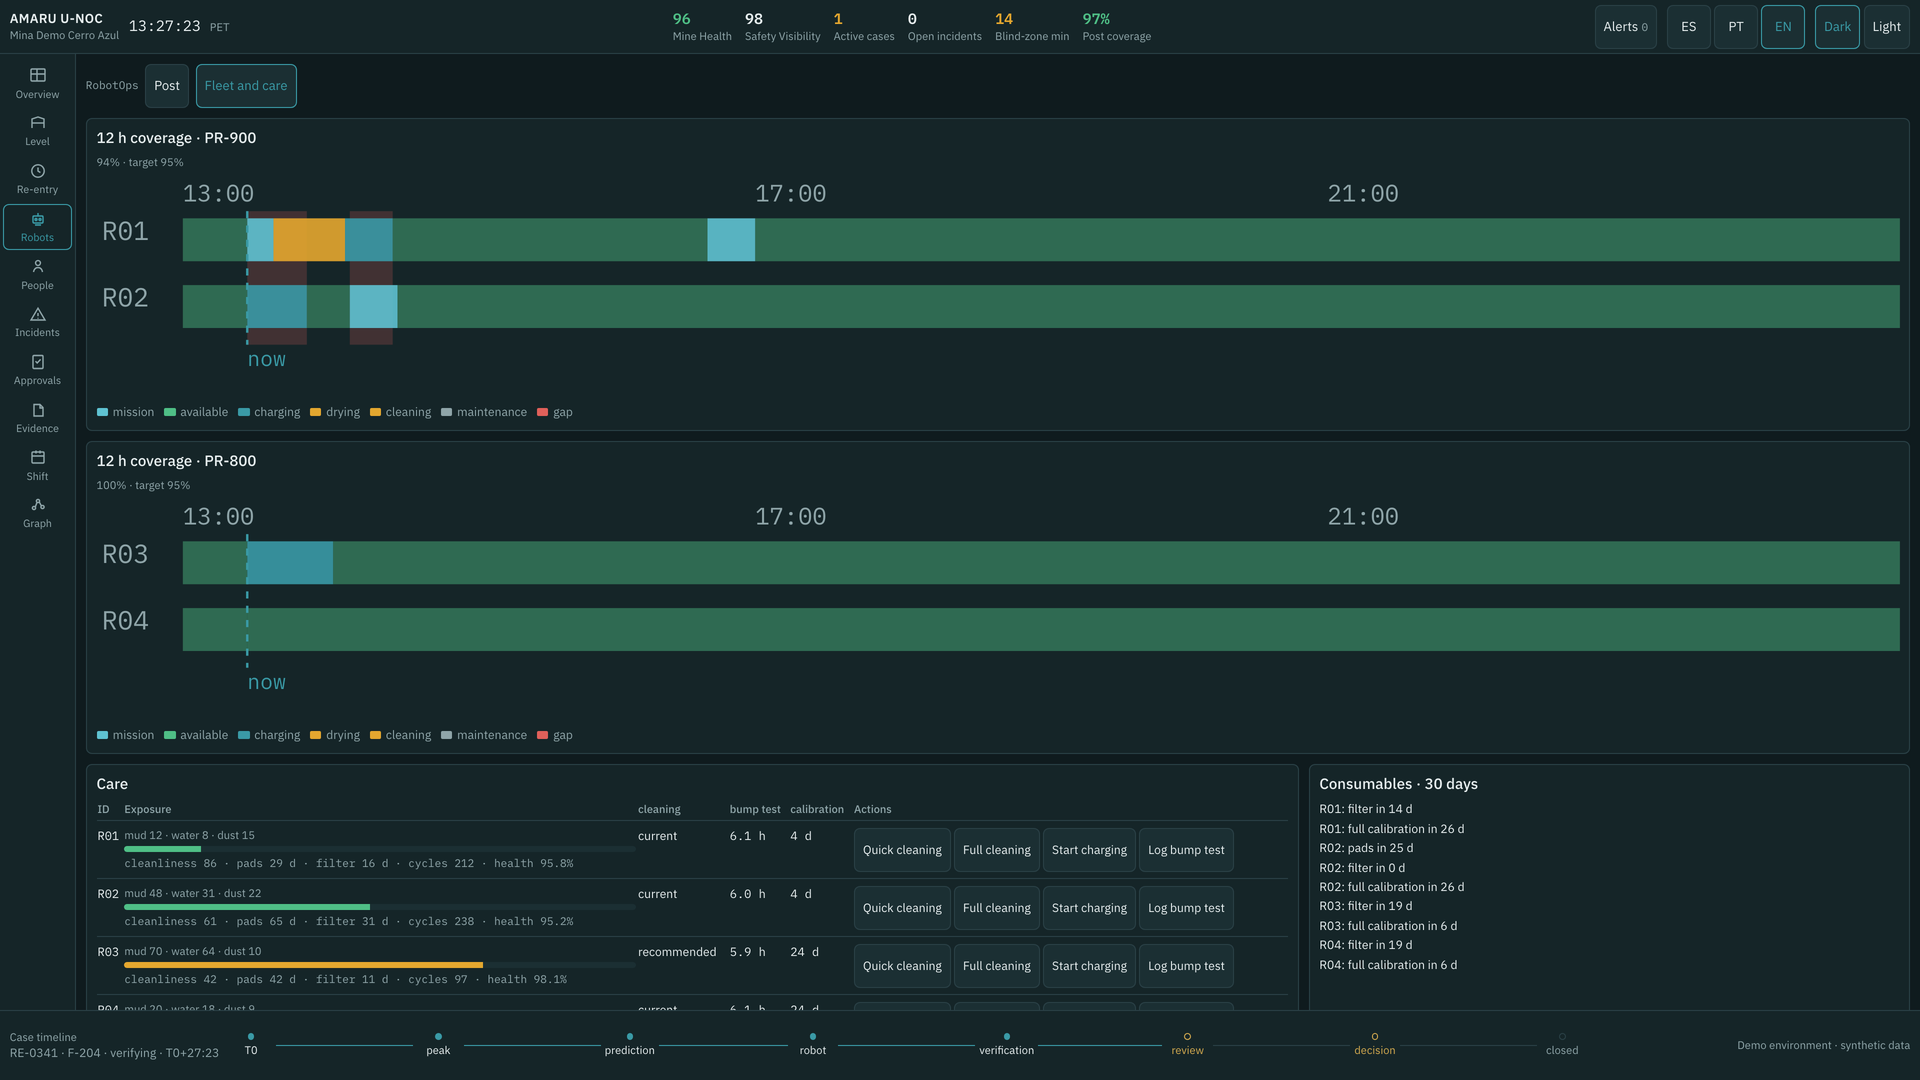The height and width of the screenshot is (1080, 1920).
Task: Open the Alerts button
Action: point(1625,27)
